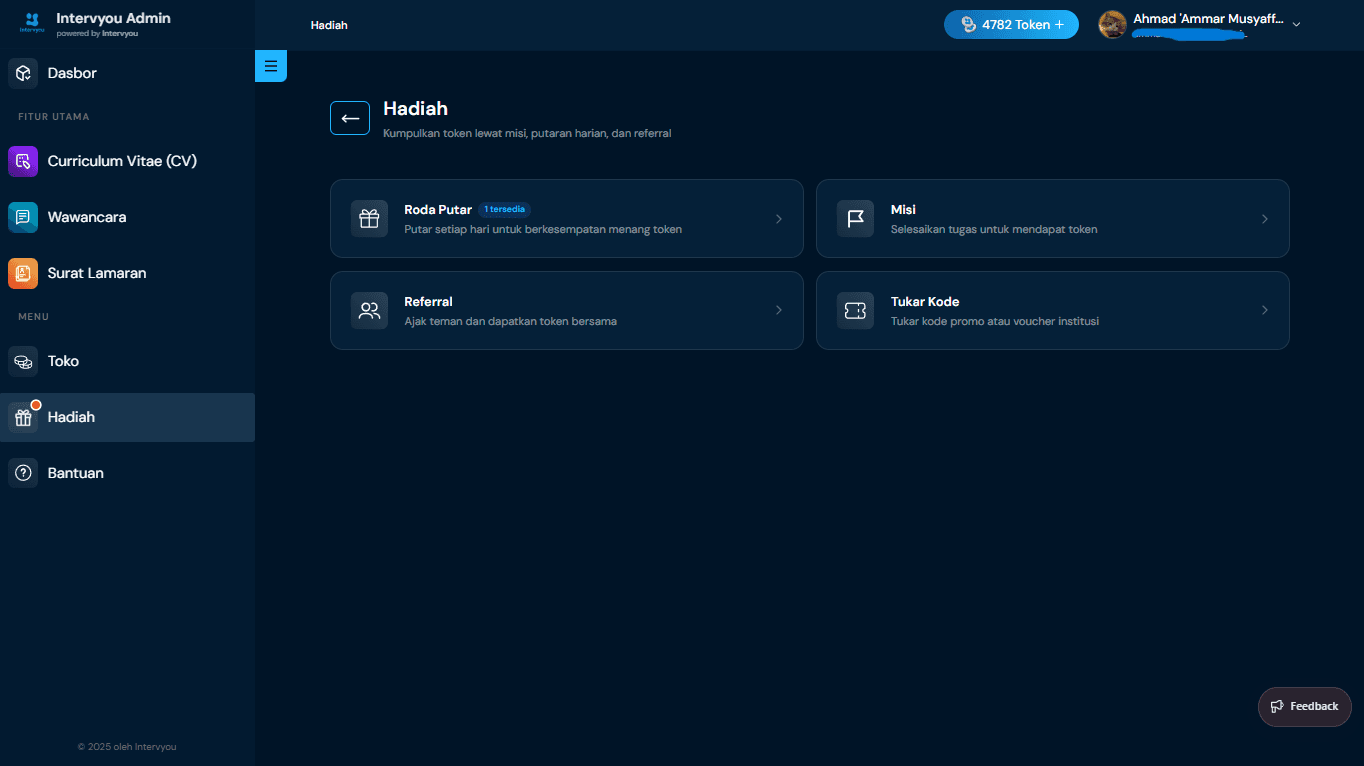The image size is (1364, 766).
Task: Click the "1 tersedia" badge
Action: tap(504, 210)
